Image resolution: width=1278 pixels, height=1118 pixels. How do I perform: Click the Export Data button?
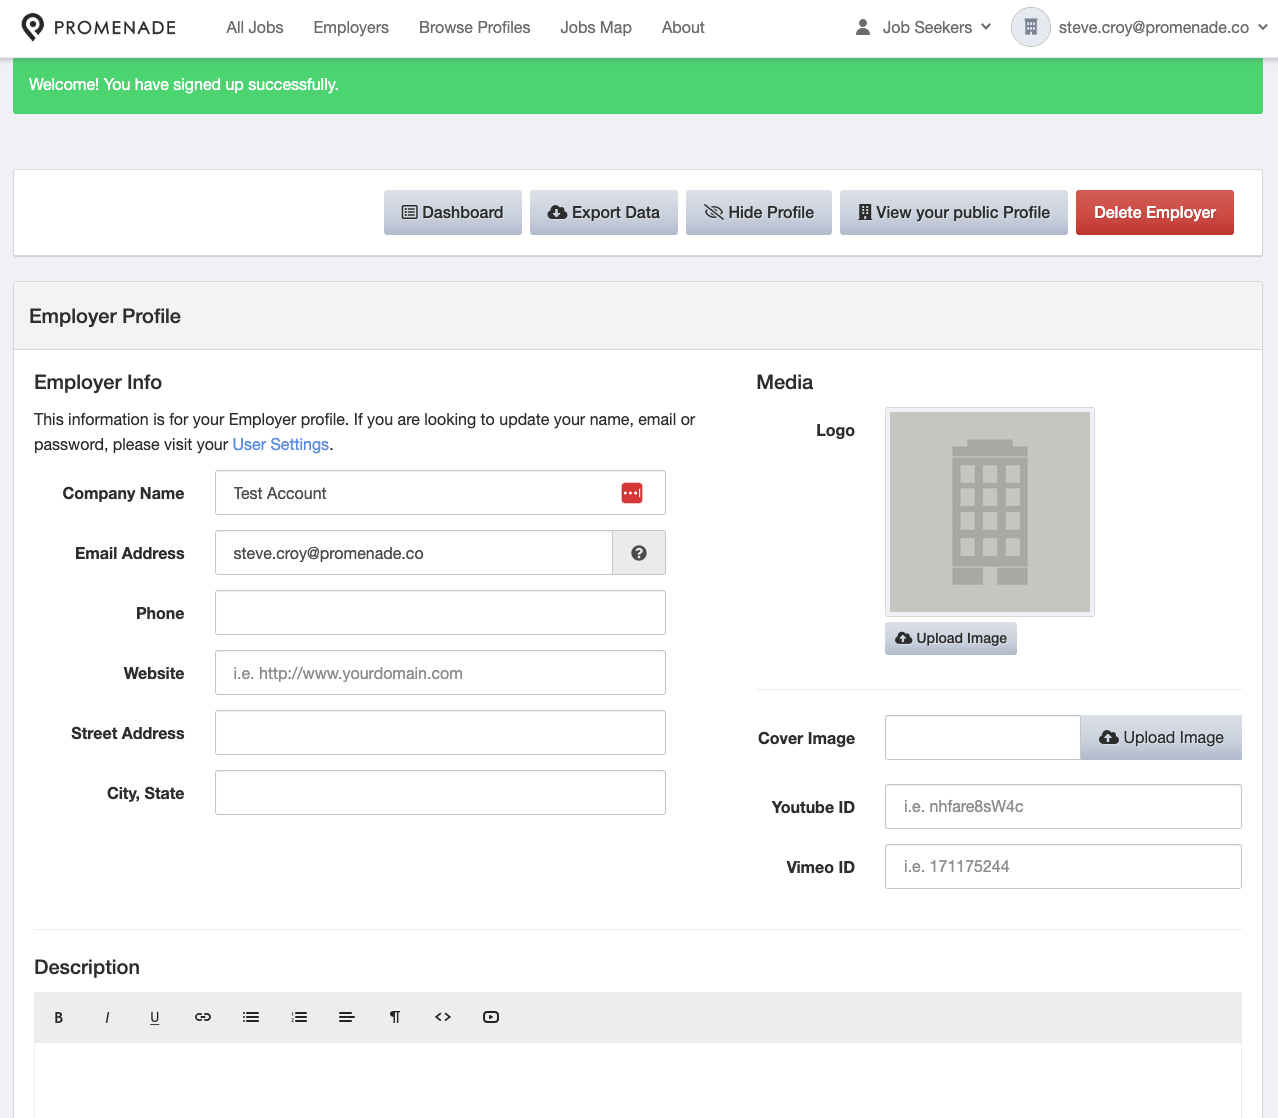pyautogui.click(x=604, y=212)
